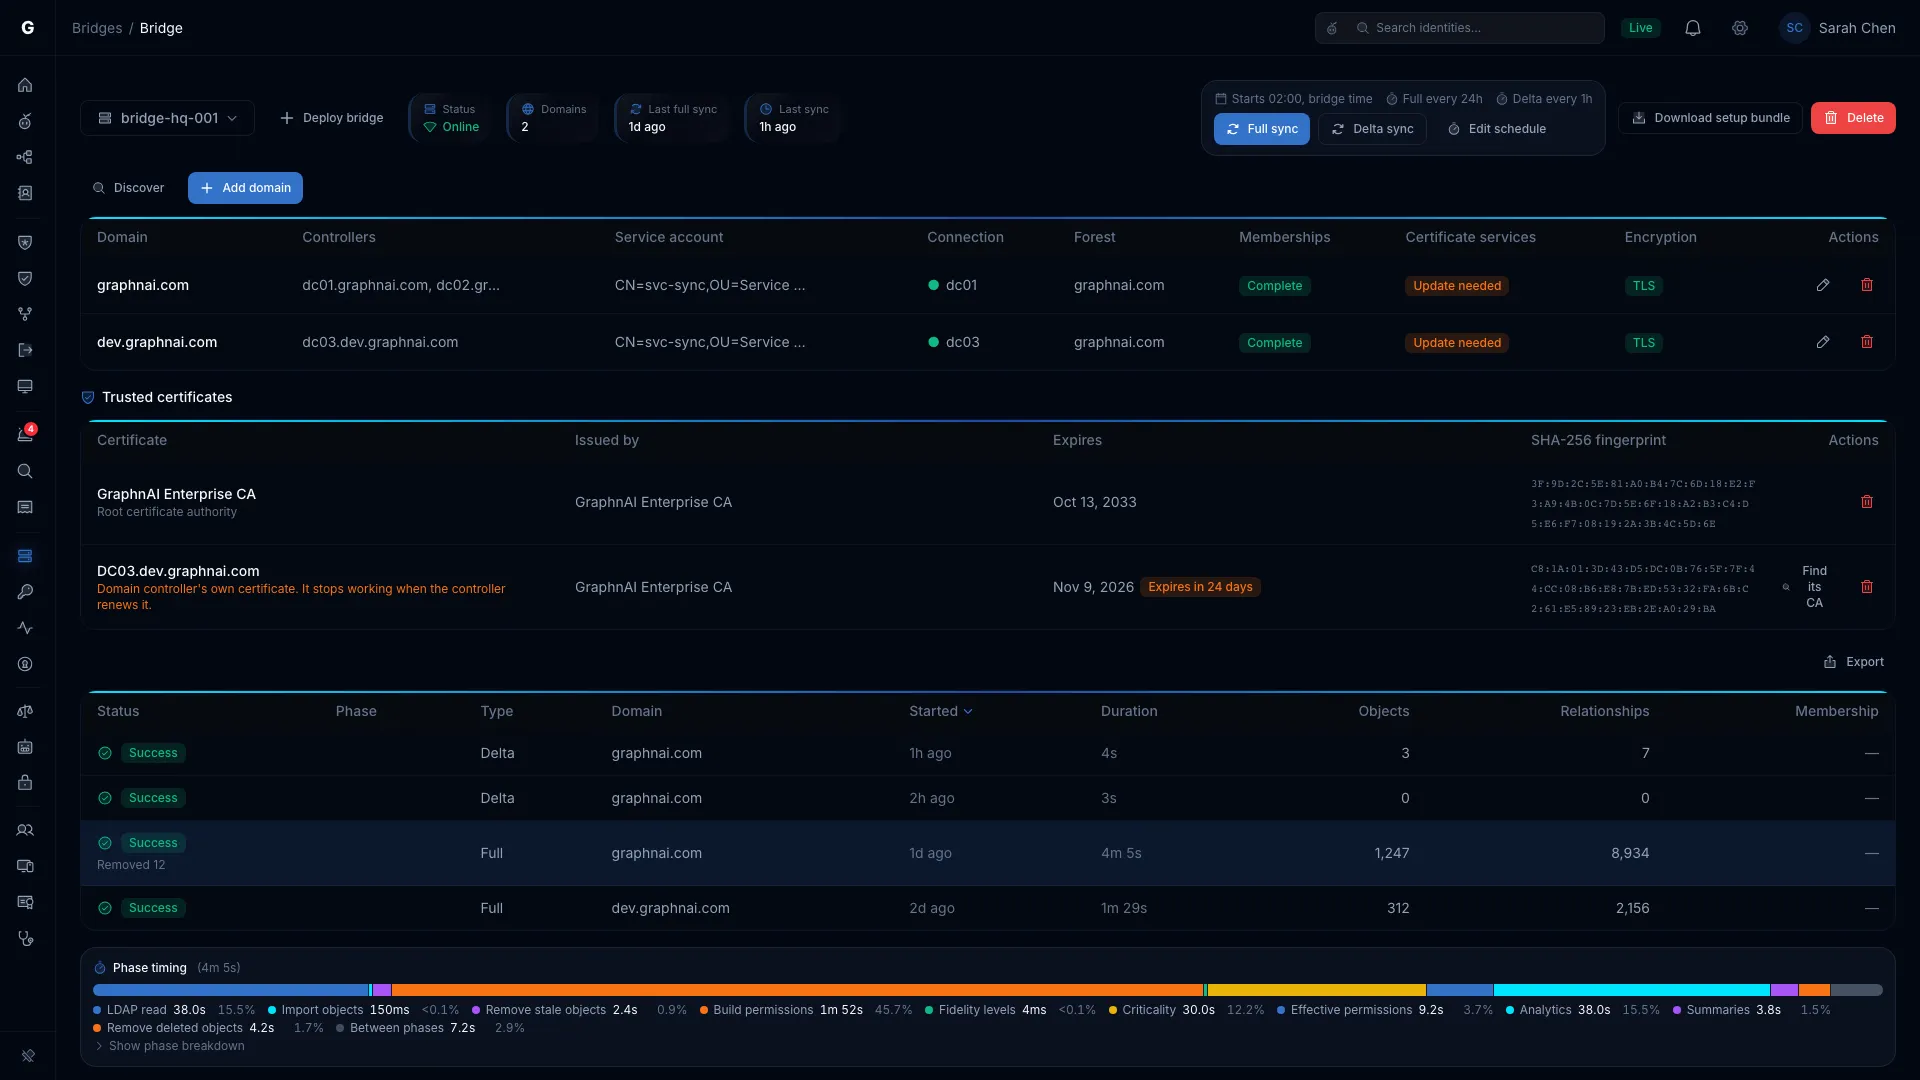The width and height of the screenshot is (1920, 1080).
Task: Open the sidebar users group icon
Action: pyautogui.click(x=25, y=830)
